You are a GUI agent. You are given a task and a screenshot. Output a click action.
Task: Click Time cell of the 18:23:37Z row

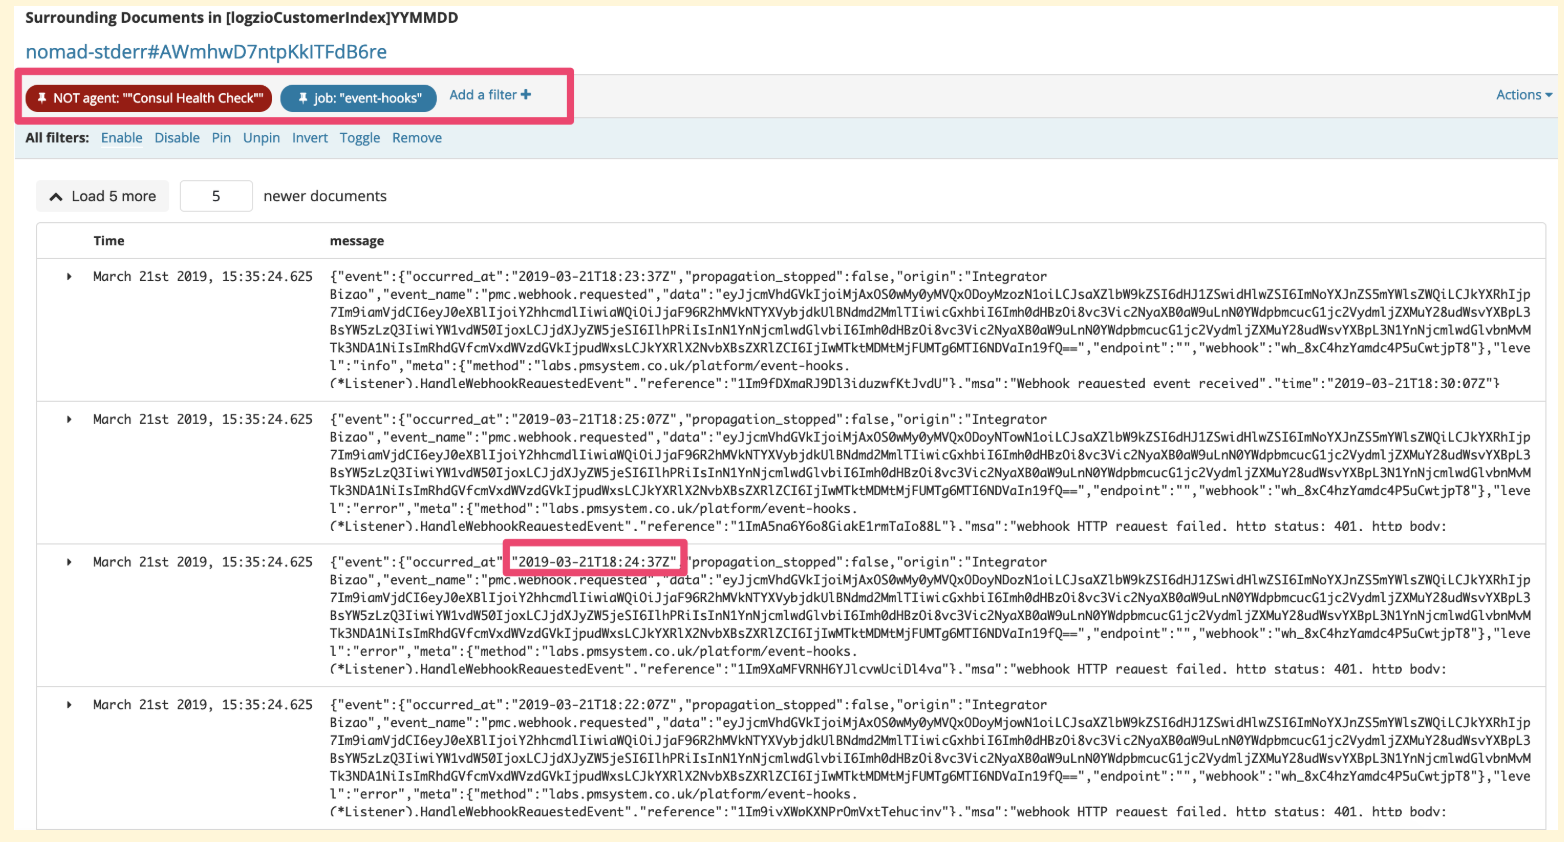point(203,277)
